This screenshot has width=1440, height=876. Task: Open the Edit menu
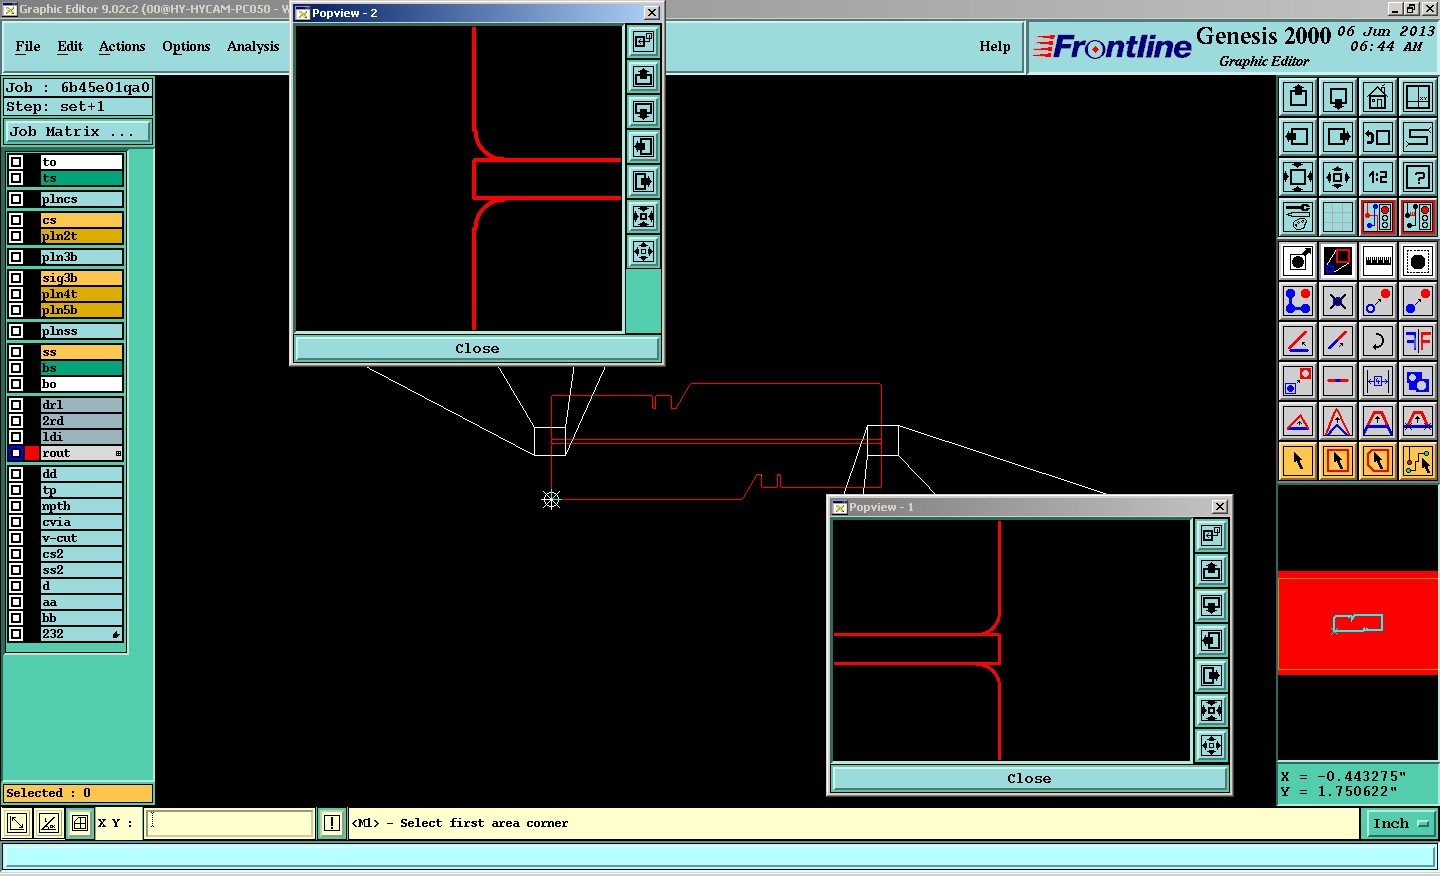coord(70,46)
